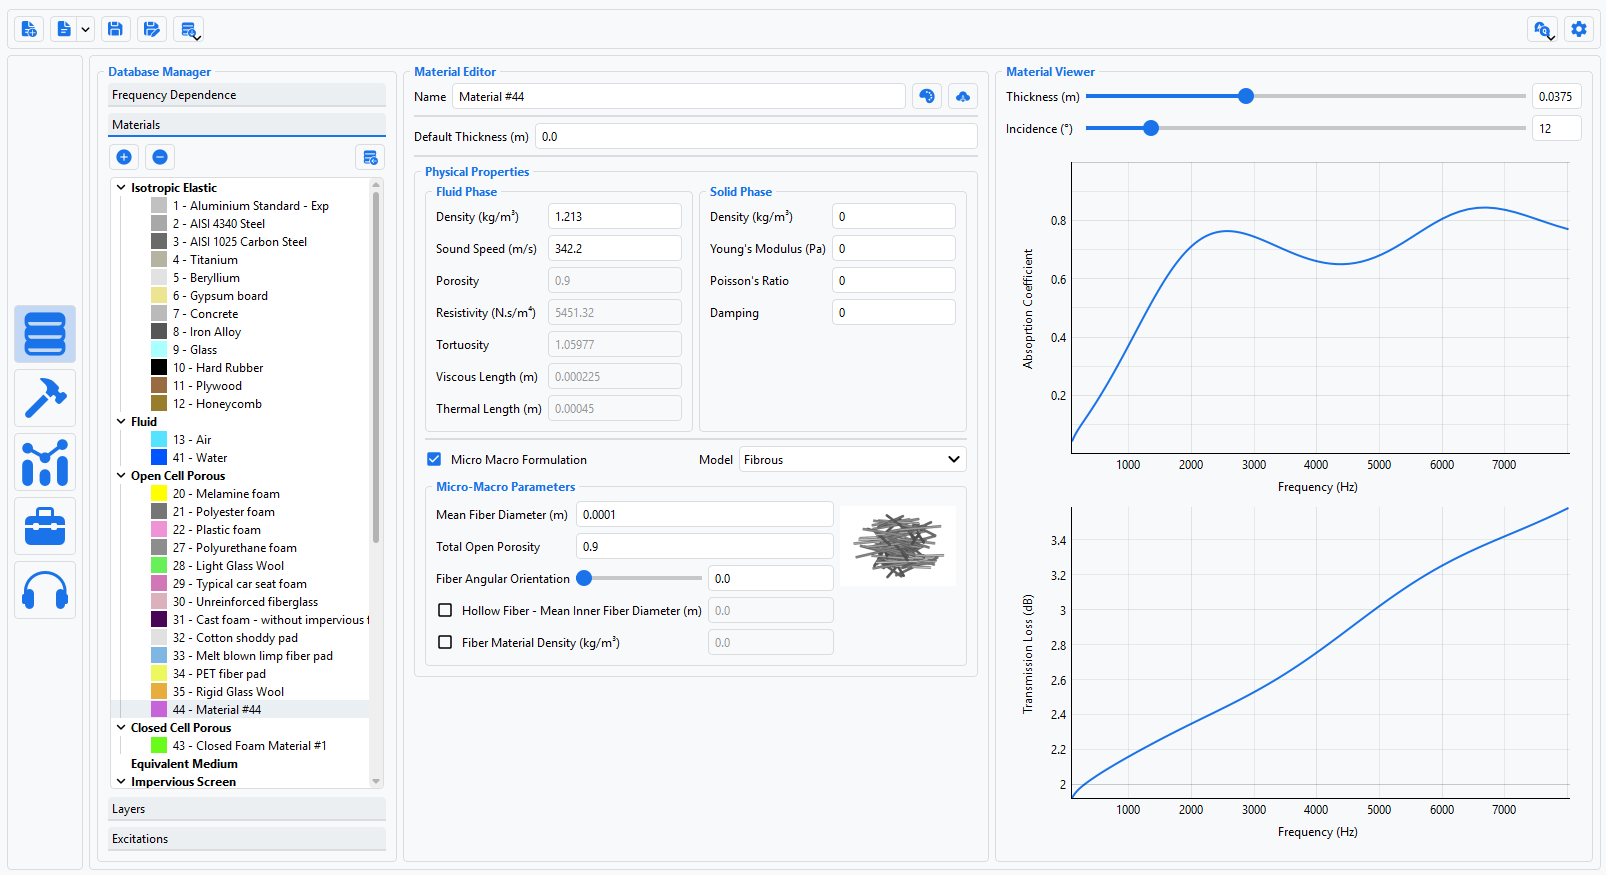Open the Database sidebar icon
Viewport: 1606px width, 875px height.
click(45, 334)
